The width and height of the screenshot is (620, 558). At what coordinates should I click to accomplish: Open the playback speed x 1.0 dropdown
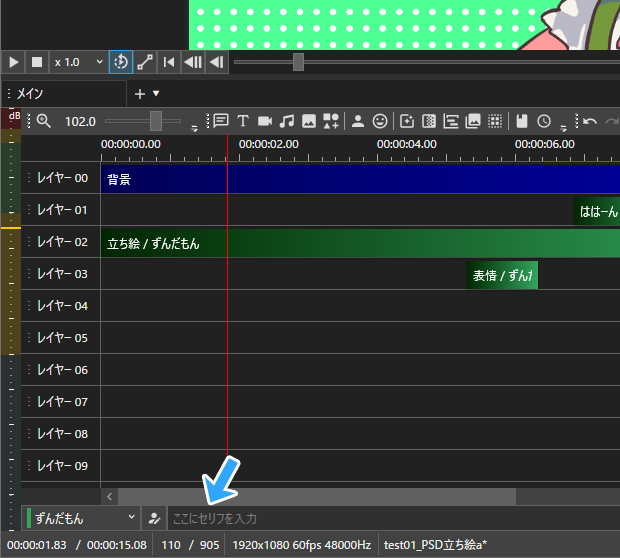78,62
